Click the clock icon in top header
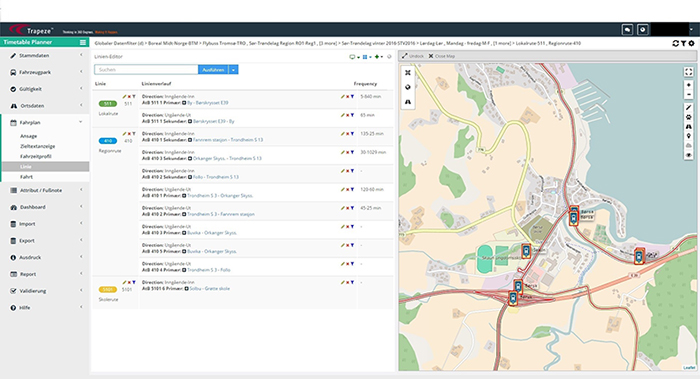The height and width of the screenshot is (379, 700). coord(642,29)
